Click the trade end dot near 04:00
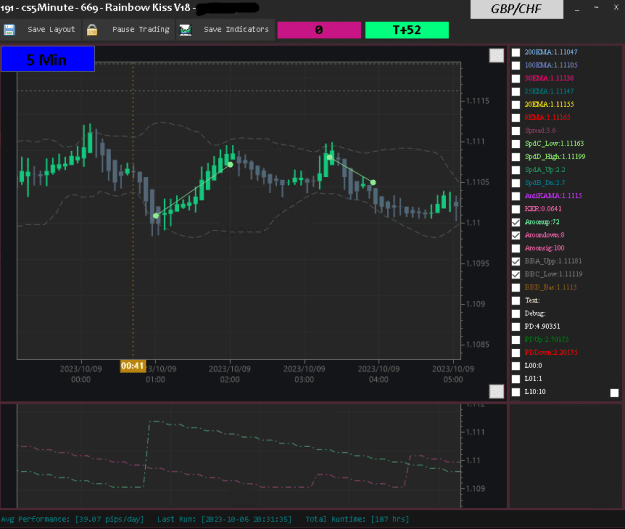The image size is (625, 529). tap(373, 183)
